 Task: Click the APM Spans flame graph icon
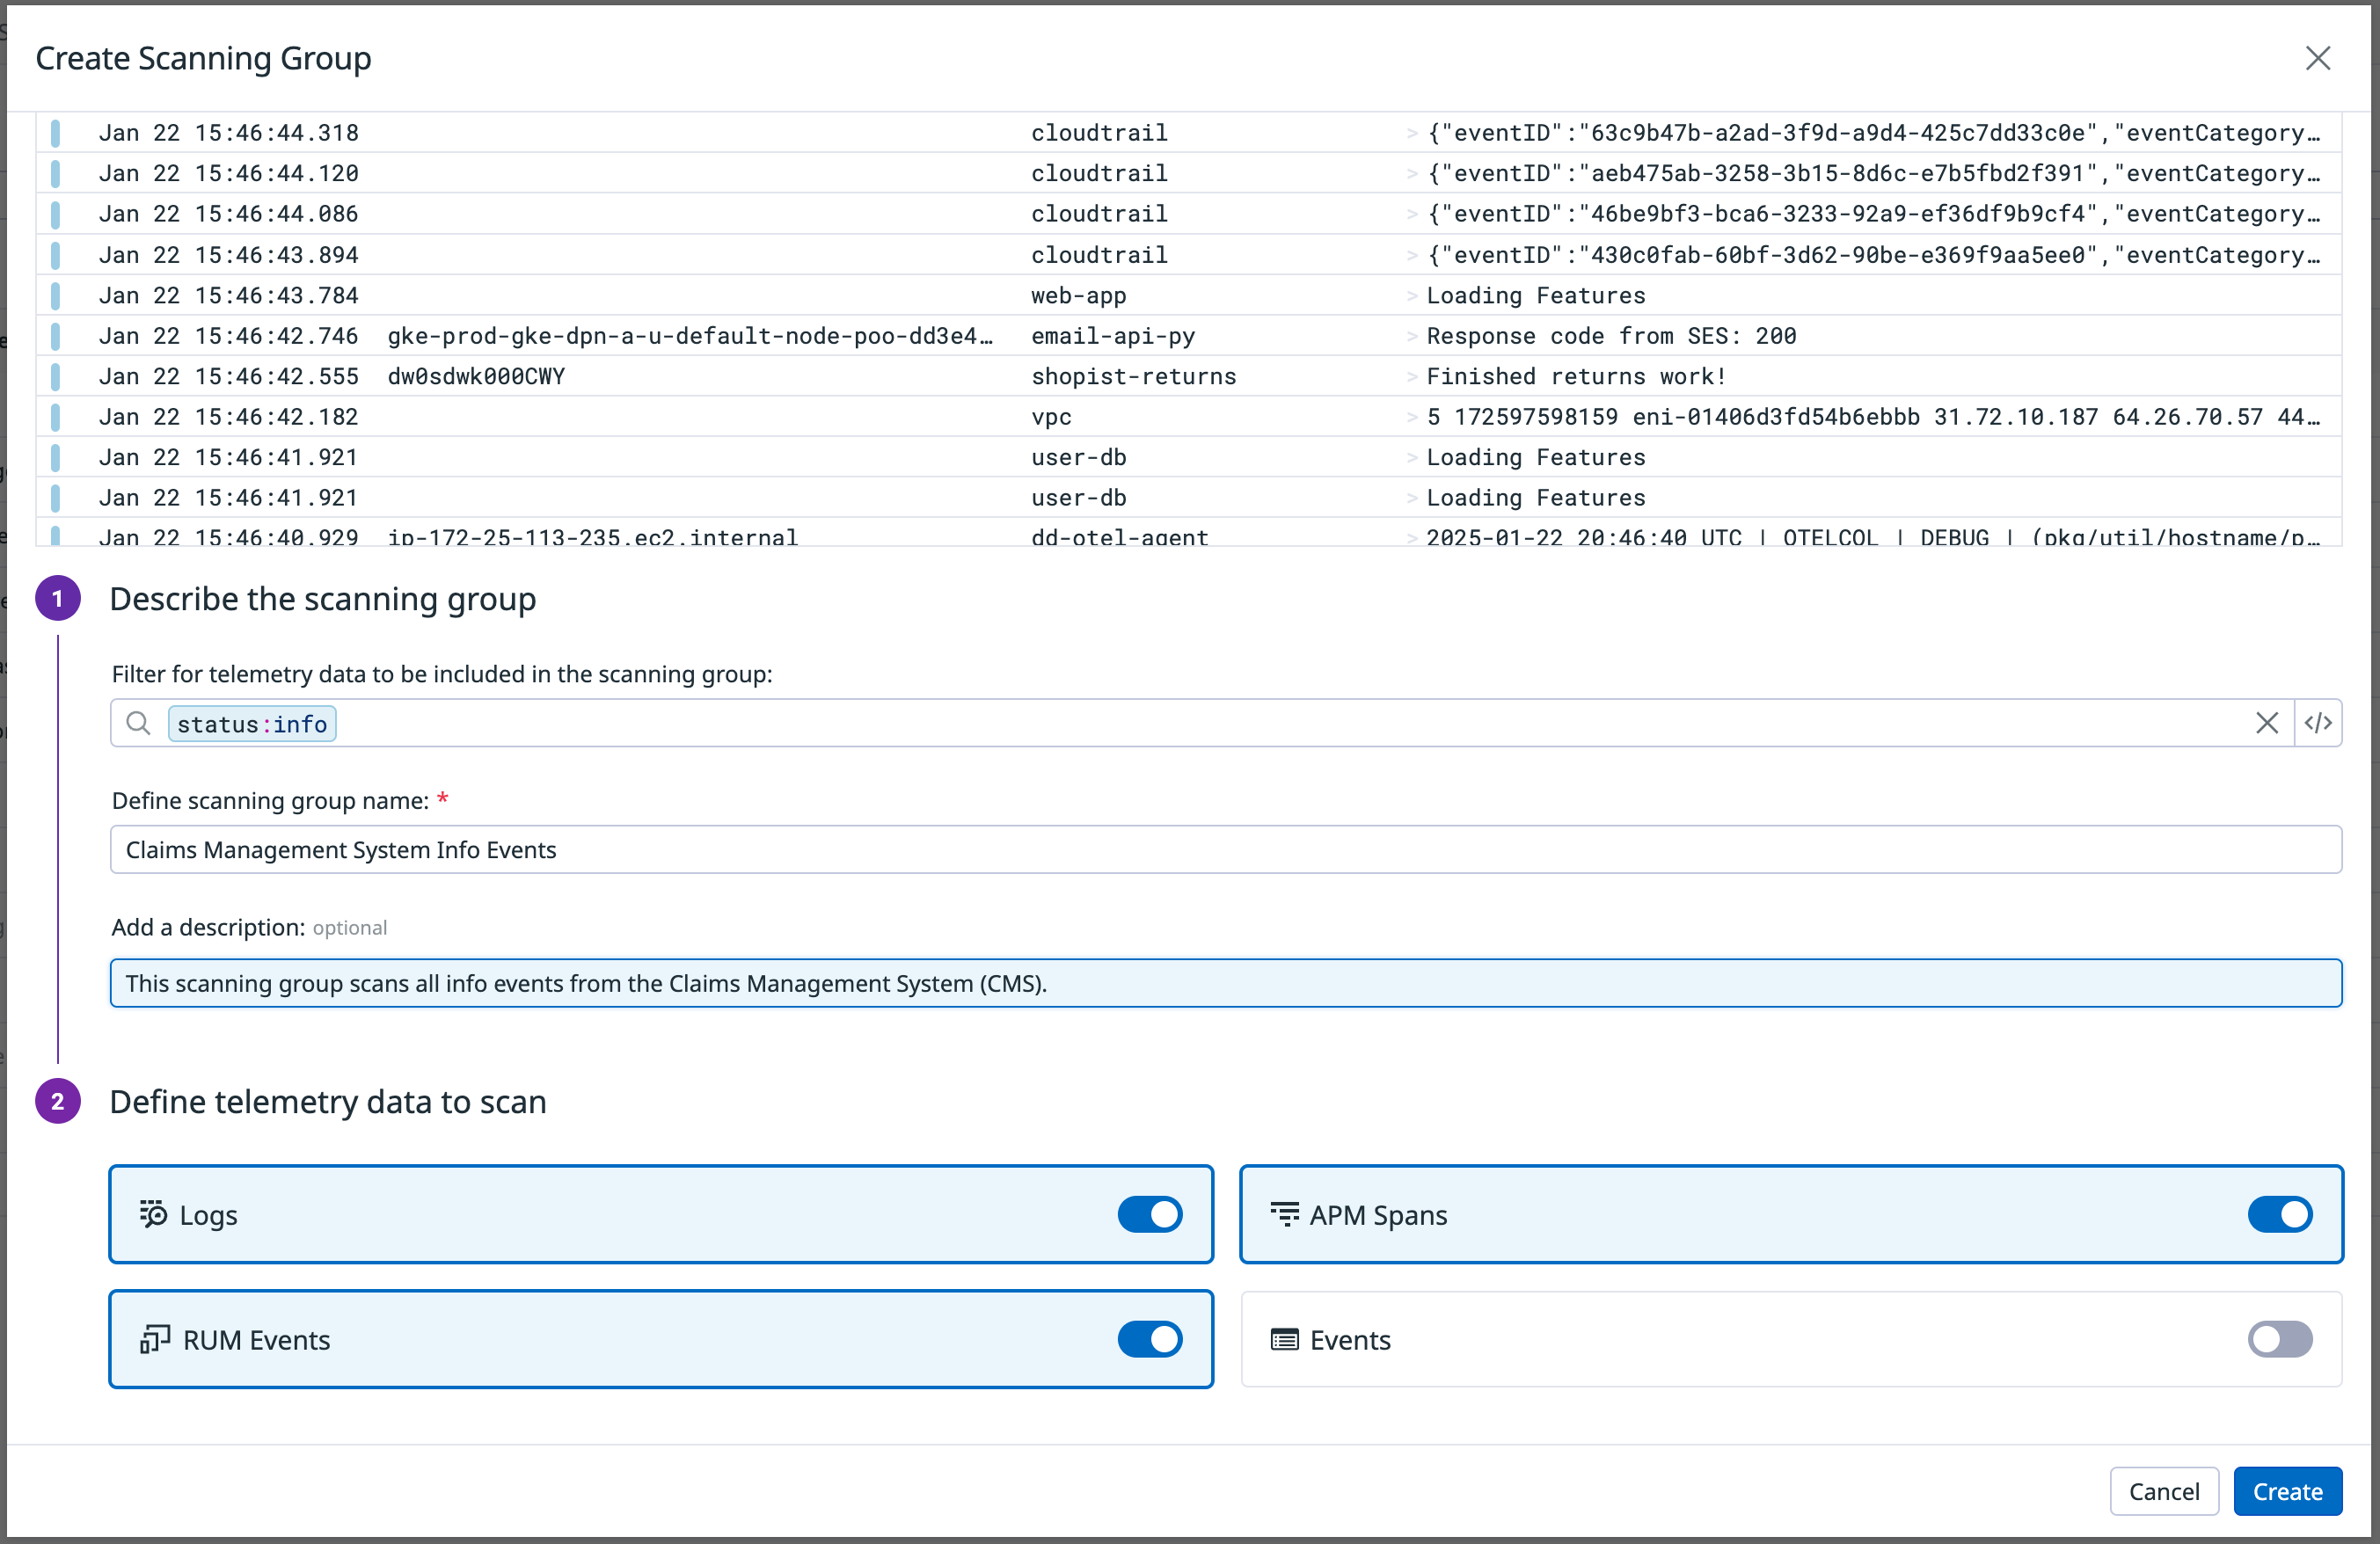pyautogui.click(x=1284, y=1215)
